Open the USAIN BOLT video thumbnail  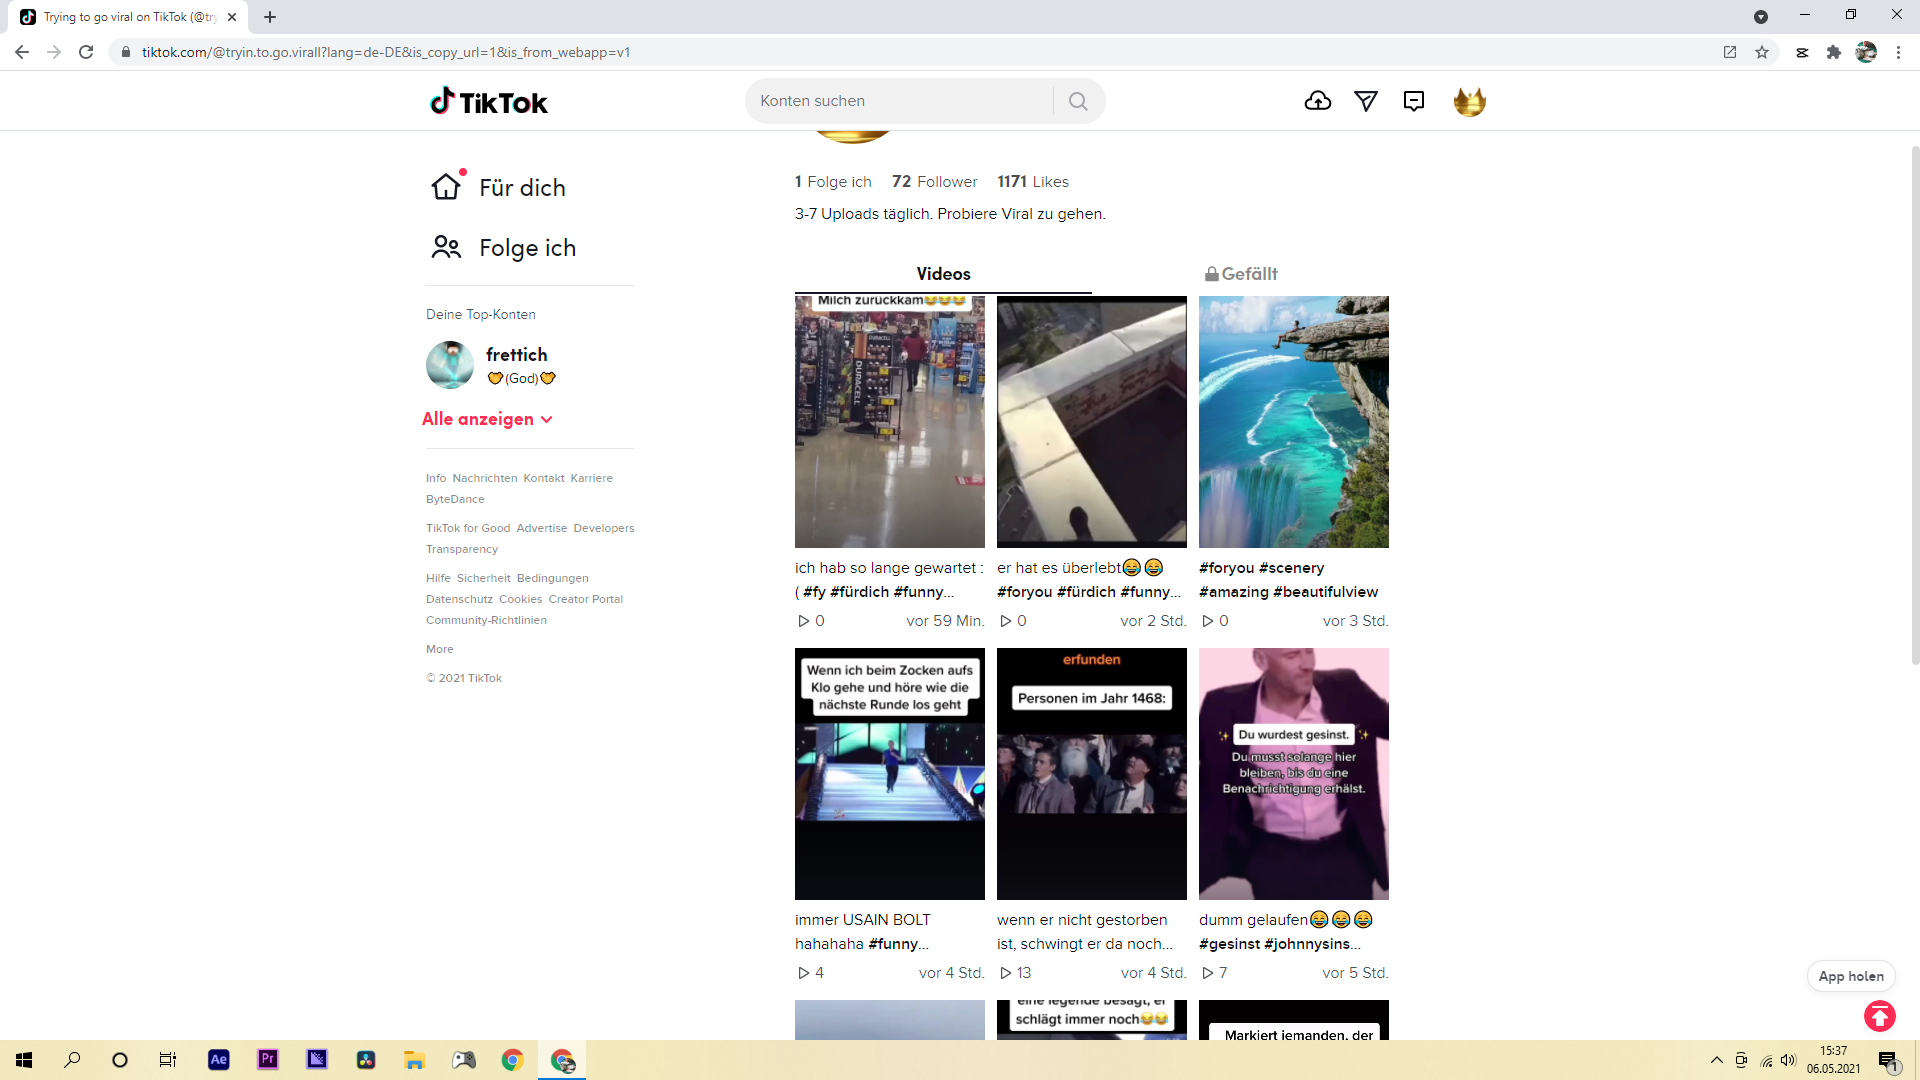[889, 774]
